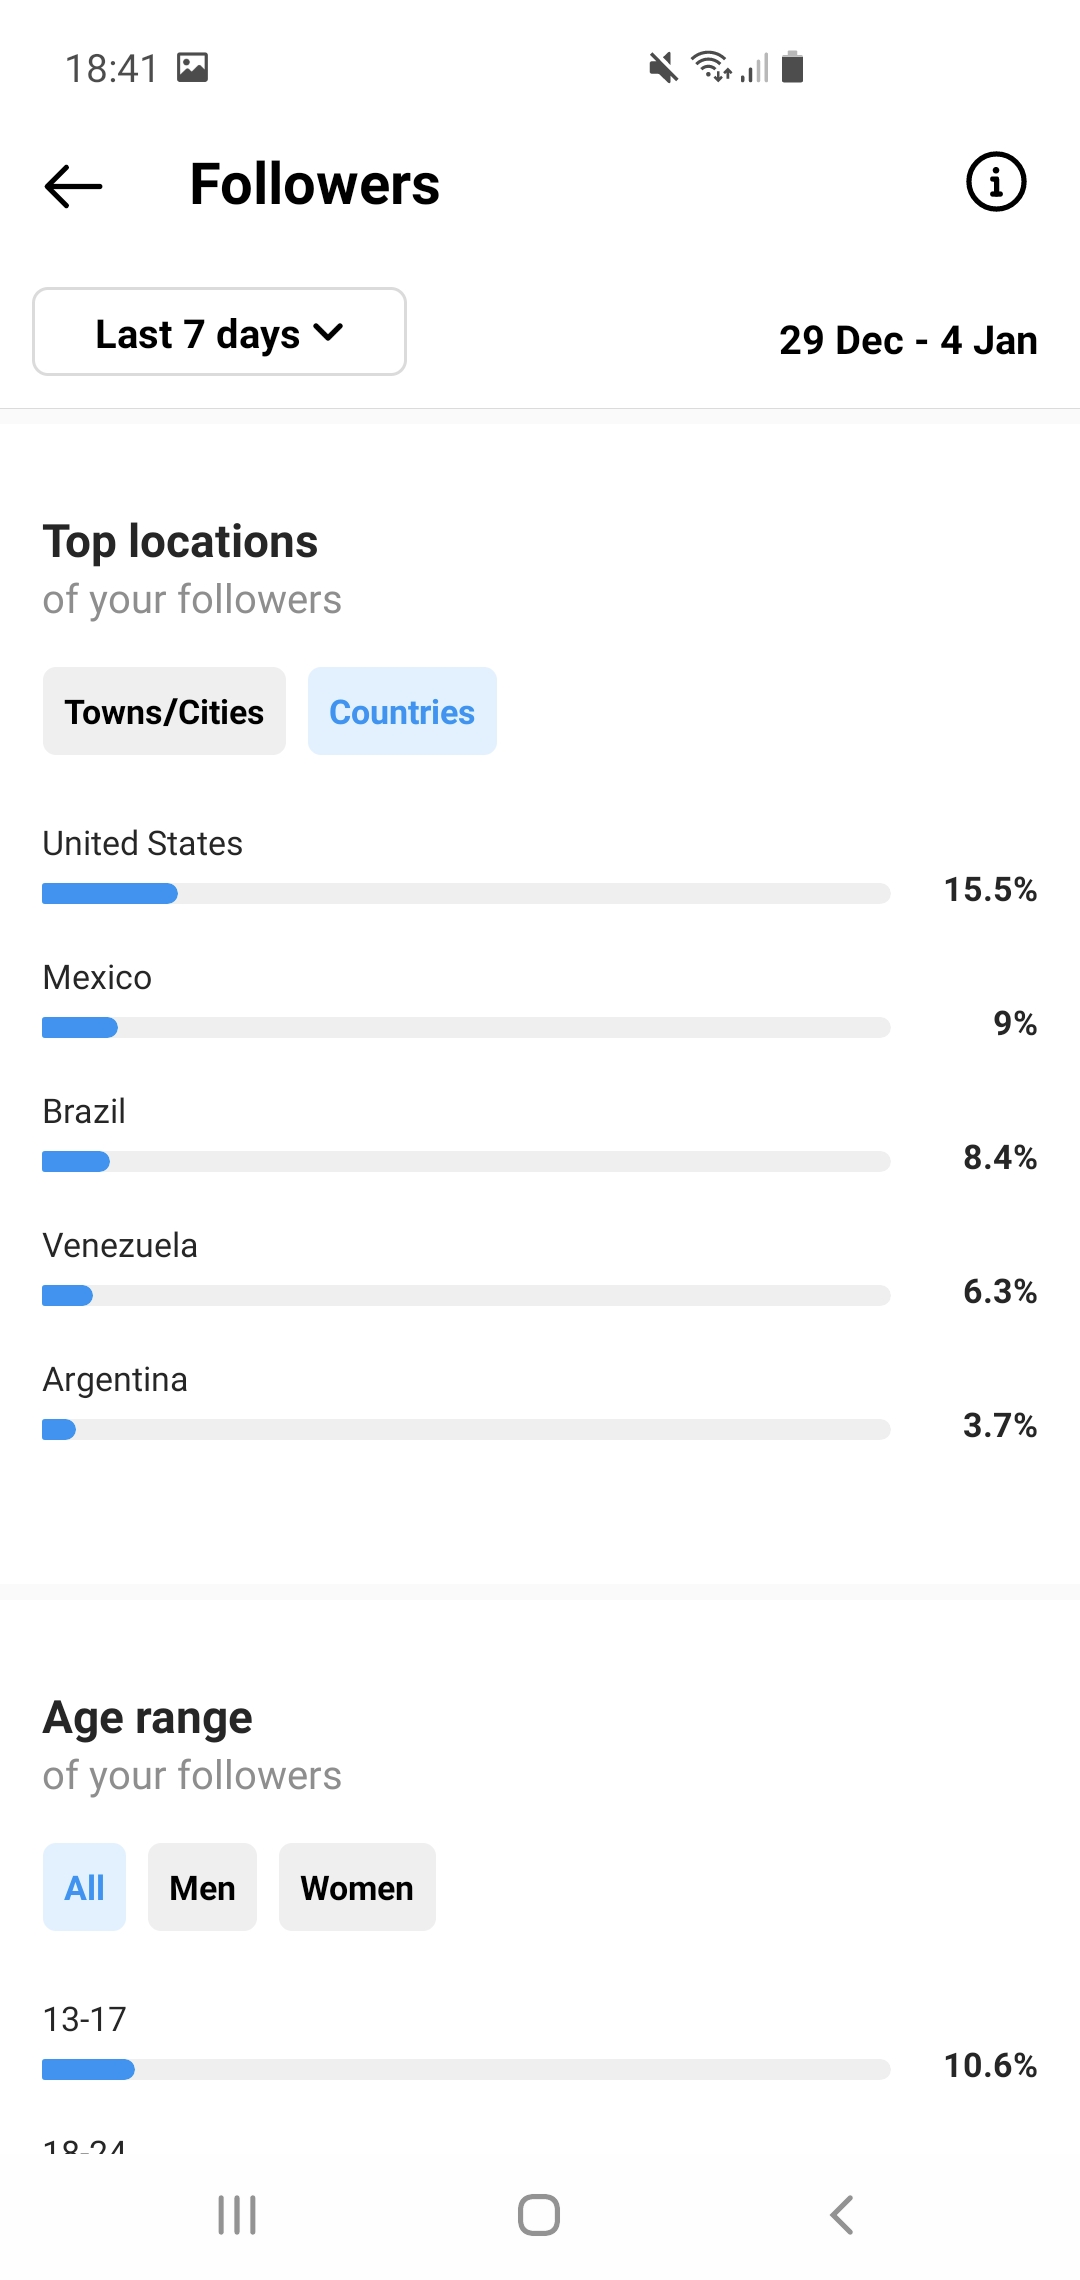1080x2280 pixels.
Task: Tap the 29 Dec - 4 Jan date range
Action: pos(908,341)
